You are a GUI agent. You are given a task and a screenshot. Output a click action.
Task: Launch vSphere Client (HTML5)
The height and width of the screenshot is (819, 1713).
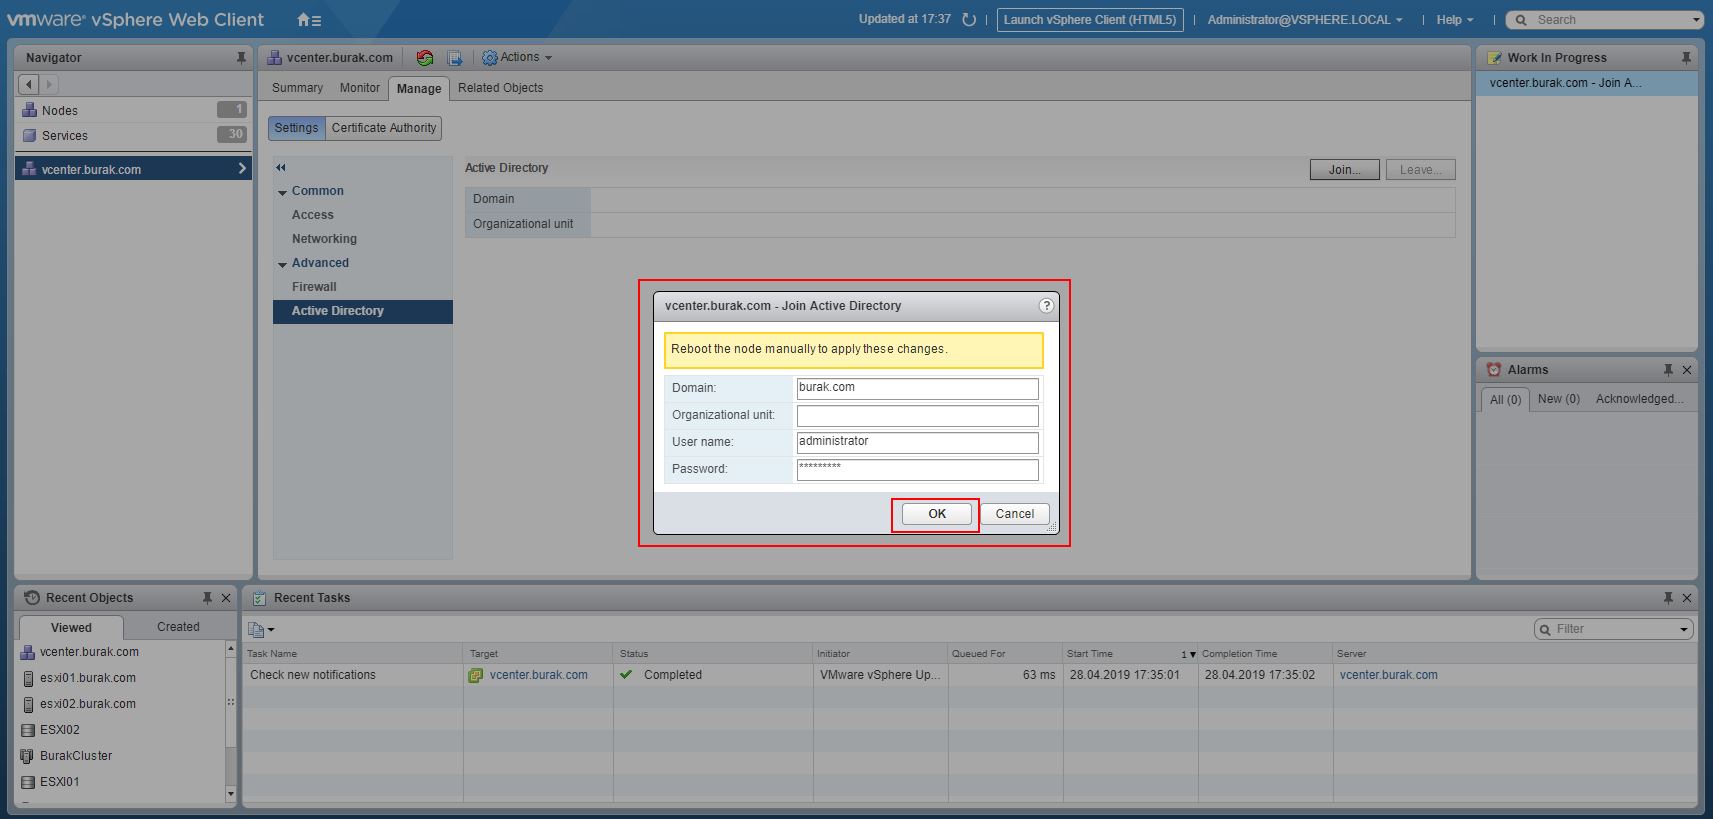pyautogui.click(x=1090, y=20)
